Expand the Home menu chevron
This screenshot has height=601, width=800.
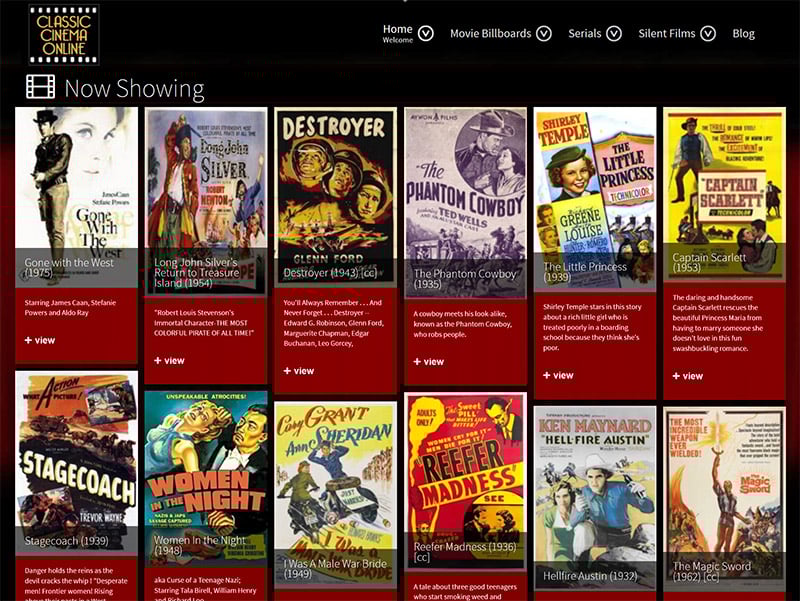[426, 34]
